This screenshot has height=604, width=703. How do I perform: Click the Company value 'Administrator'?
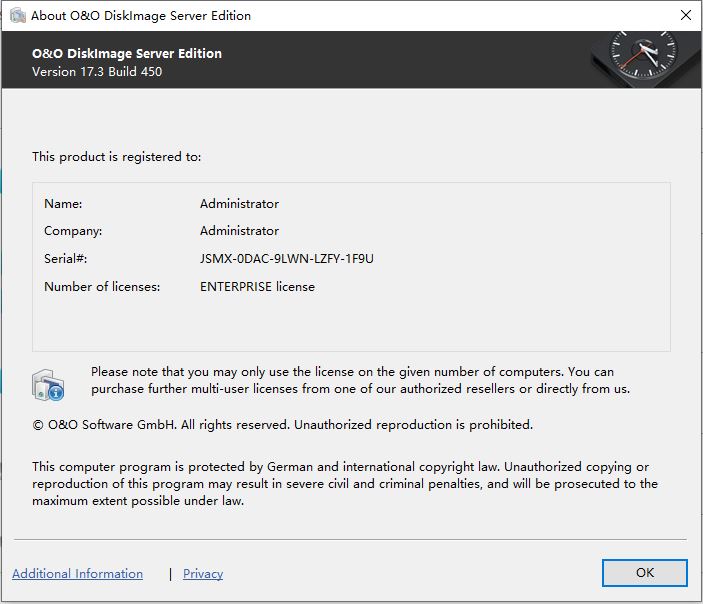tap(239, 230)
